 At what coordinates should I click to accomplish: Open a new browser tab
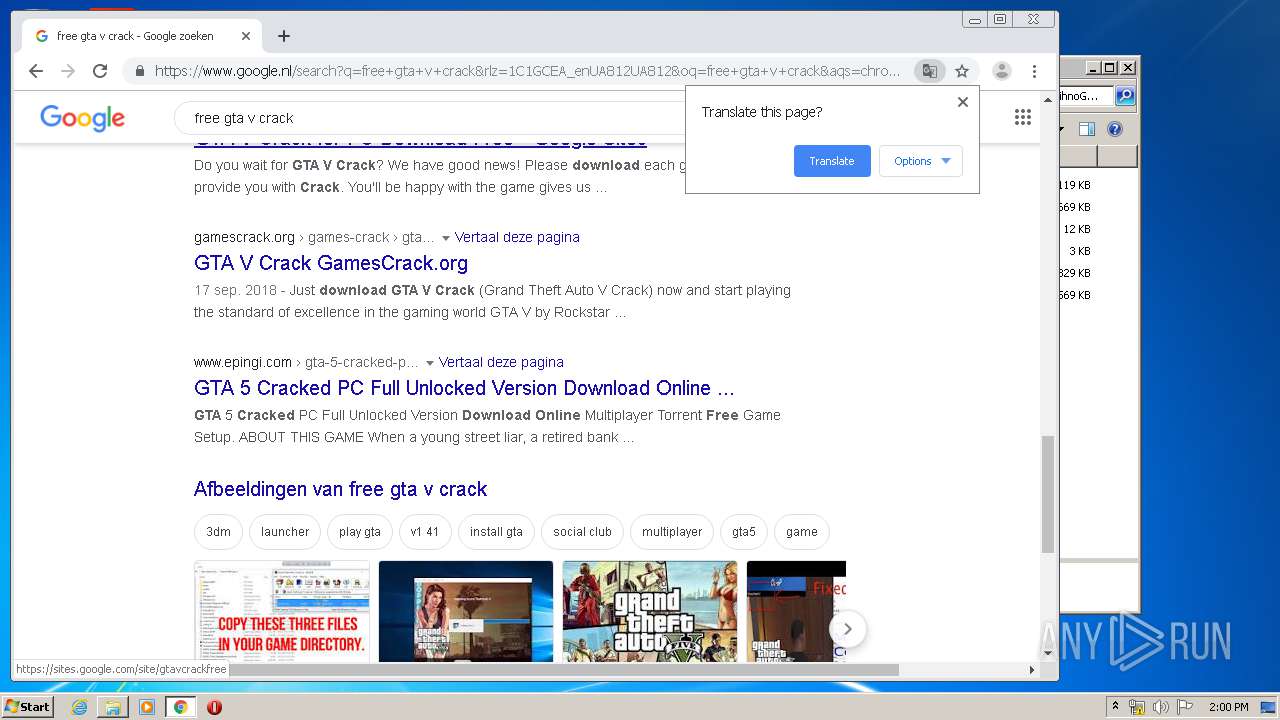(284, 36)
